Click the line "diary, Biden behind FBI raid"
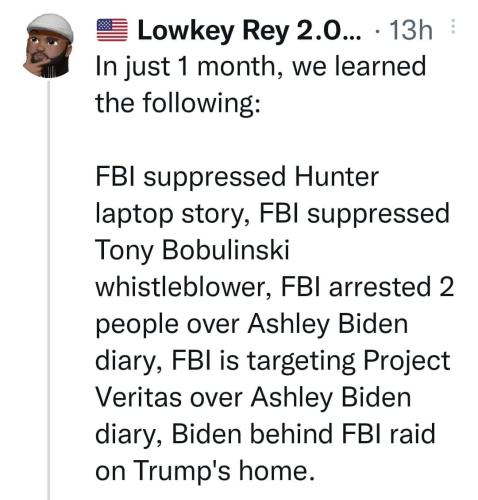The width and height of the screenshot is (478, 500). click(x=266, y=435)
